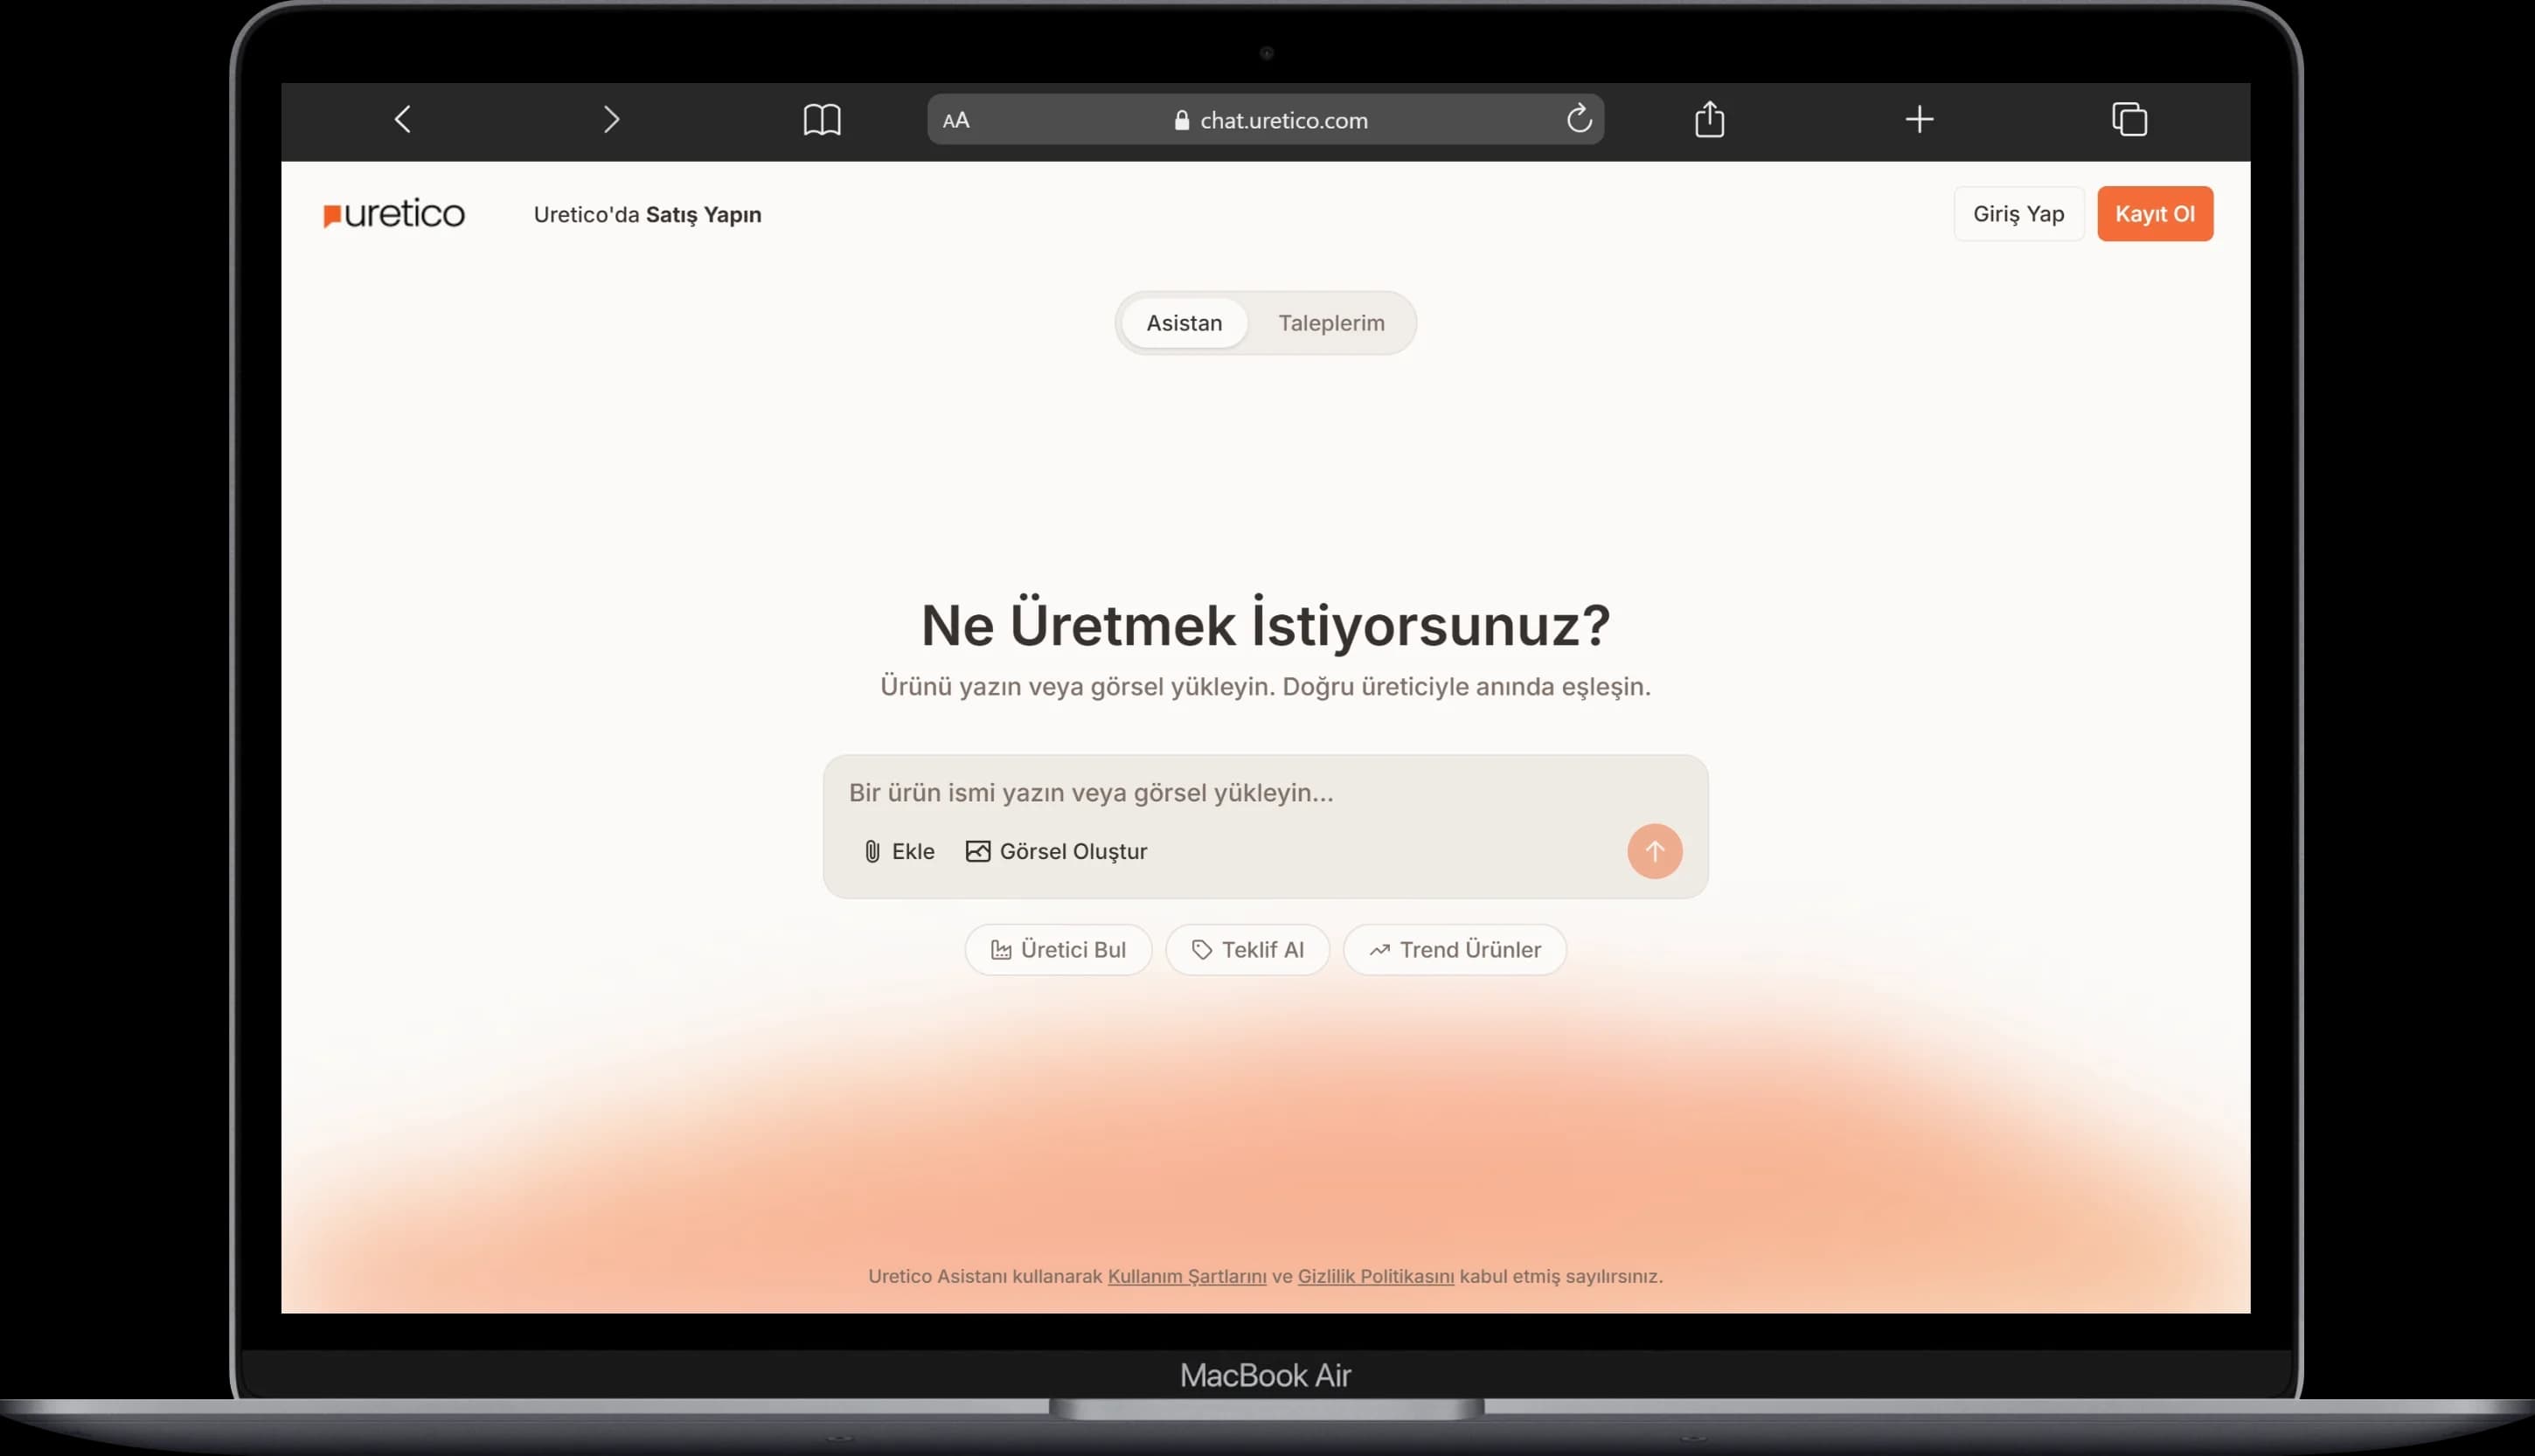Focus the product name prompt field

tap(1265, 793)
